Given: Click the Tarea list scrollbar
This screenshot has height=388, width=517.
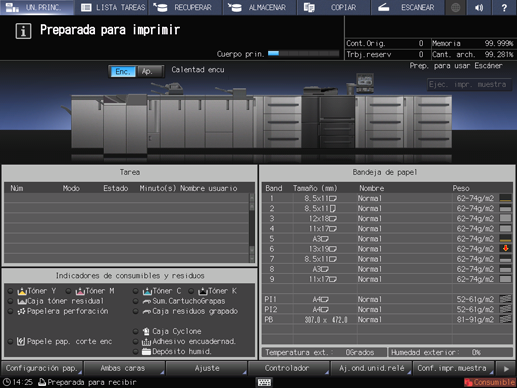Looking at the screenshot, I should point(252,228).
